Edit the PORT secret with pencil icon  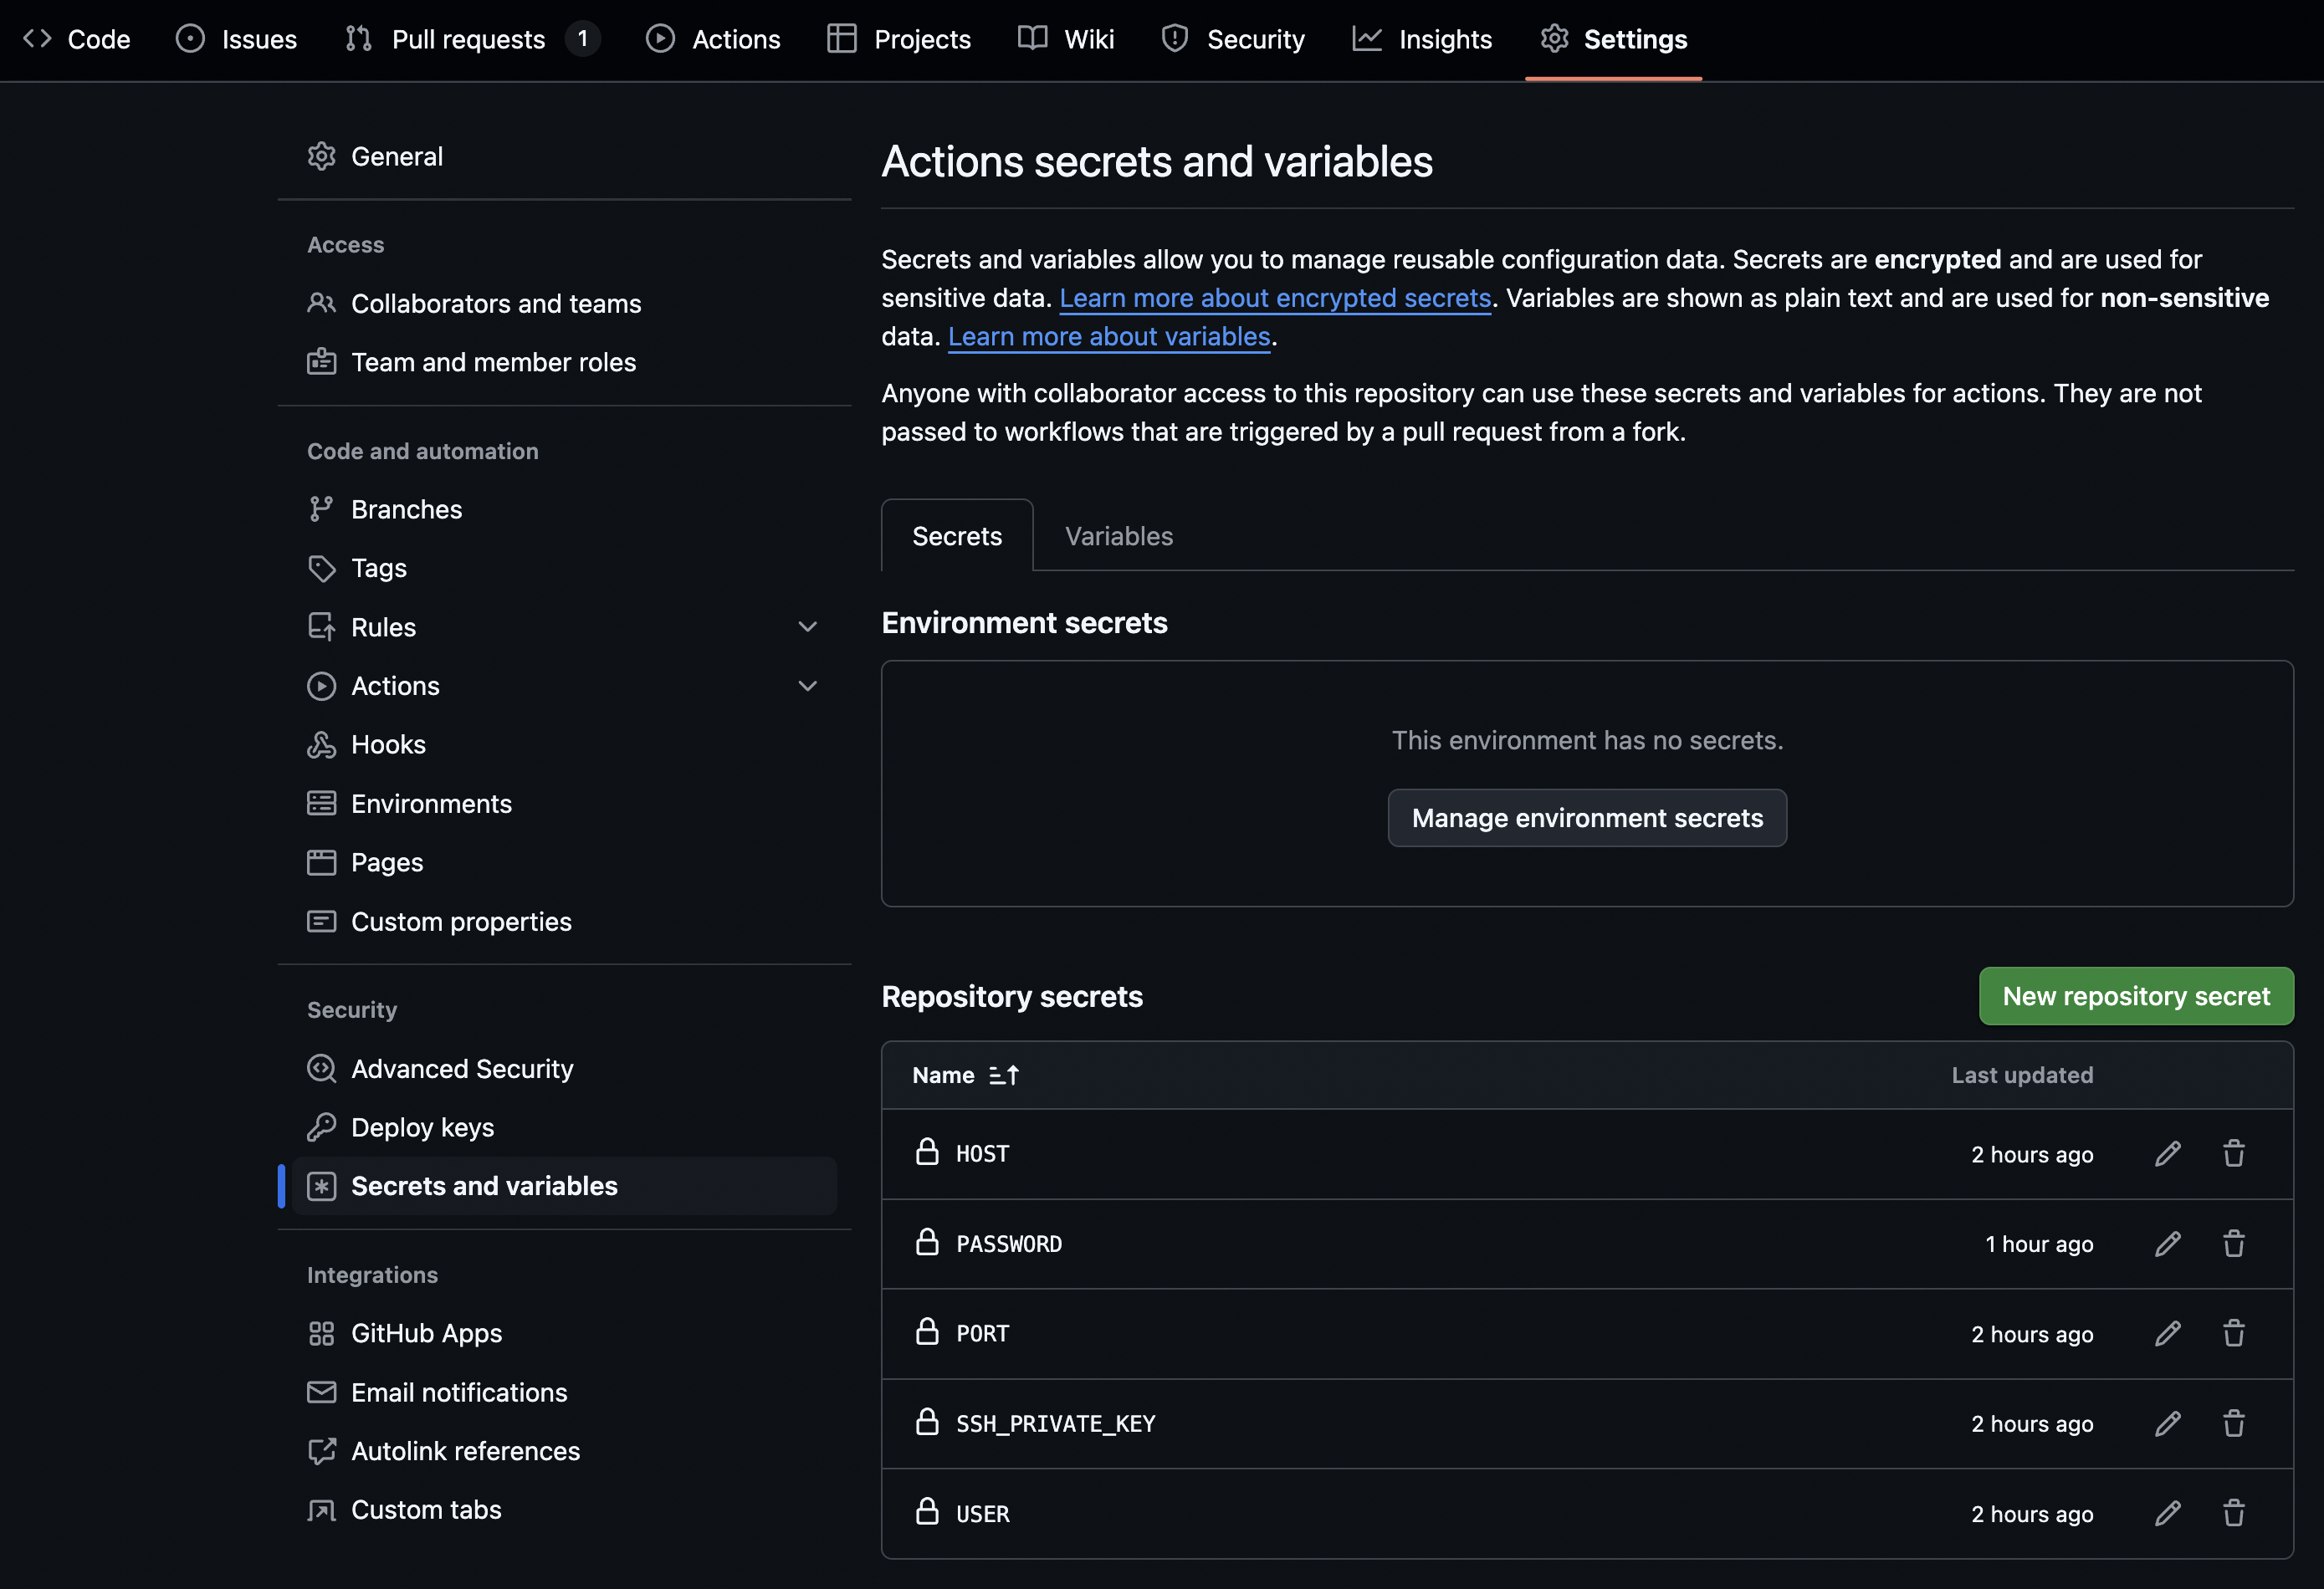point(2167,1333)
